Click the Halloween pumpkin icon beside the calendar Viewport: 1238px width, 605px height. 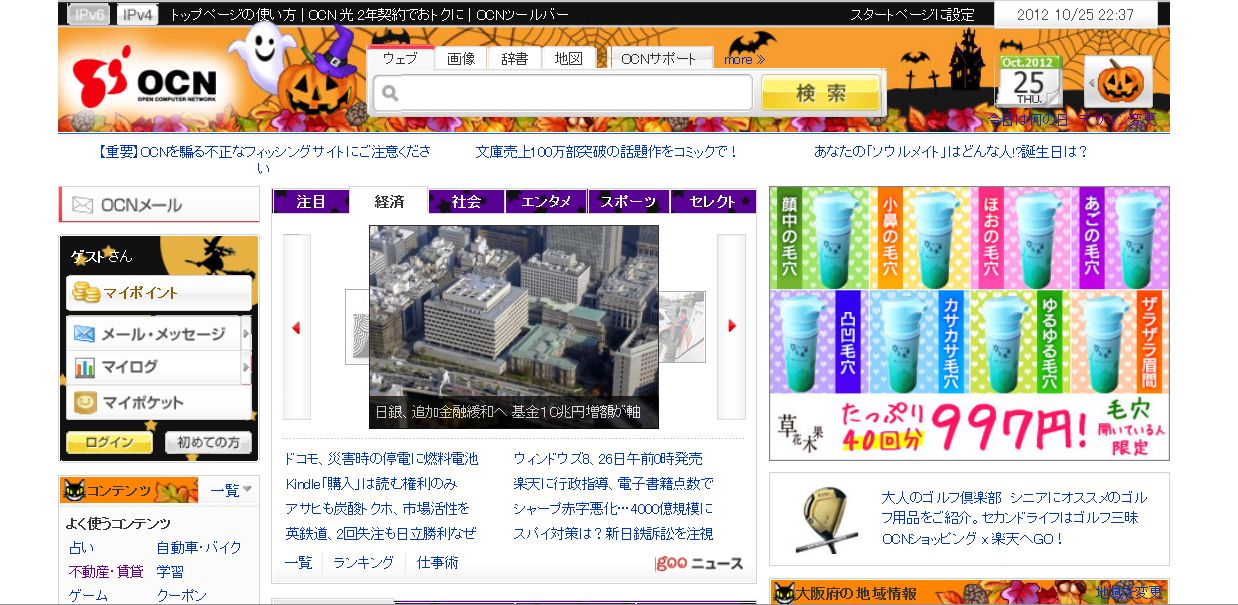click(1119, 81)
